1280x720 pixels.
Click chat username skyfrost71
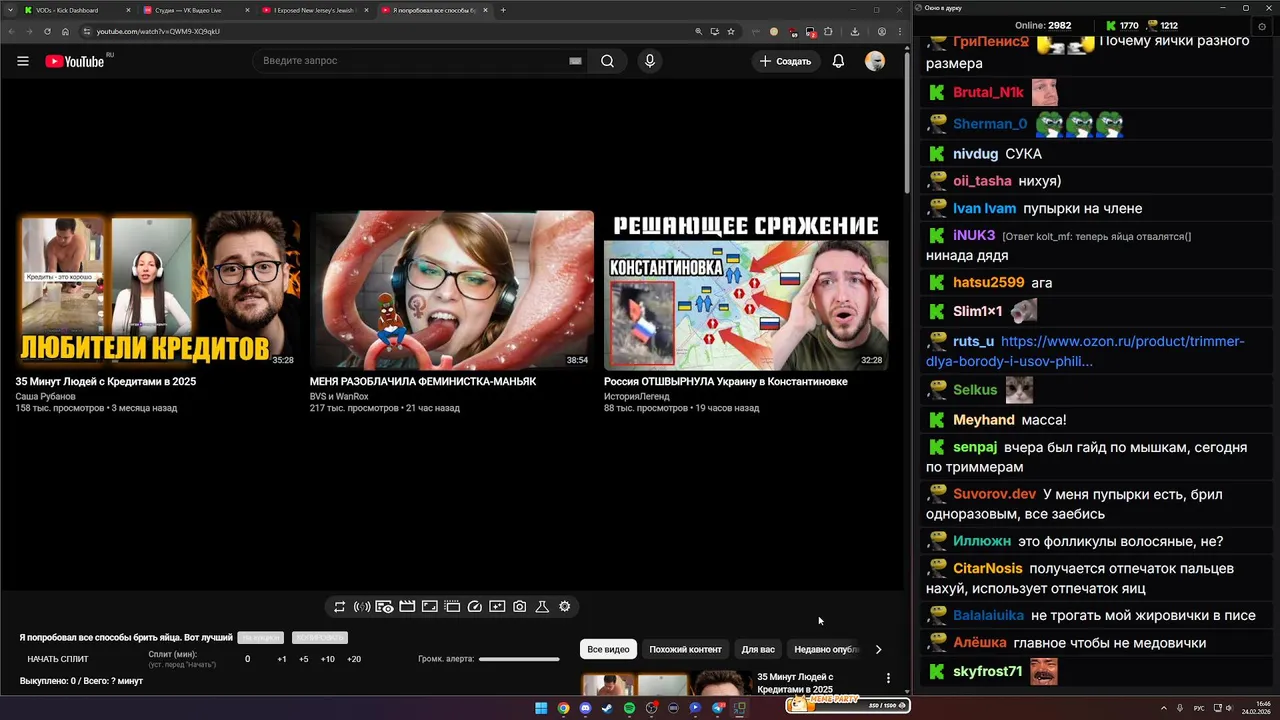click(987, 671)
